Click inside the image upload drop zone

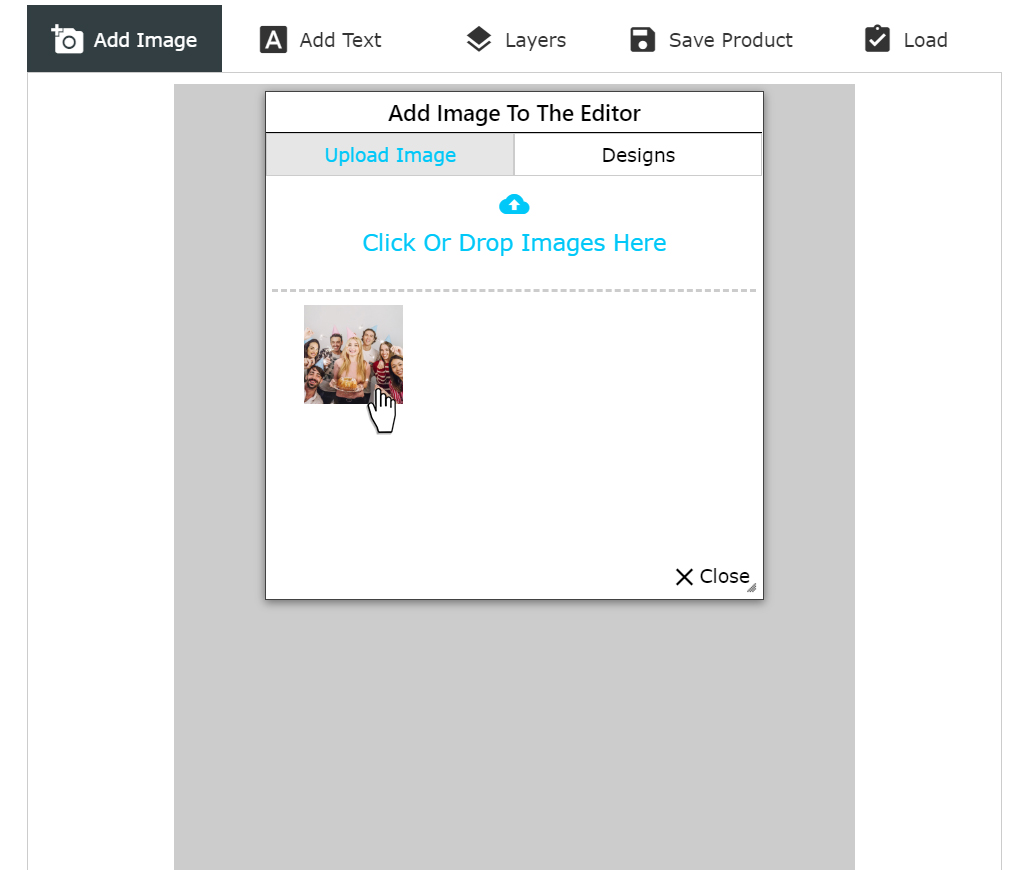[x=514, y=225]
